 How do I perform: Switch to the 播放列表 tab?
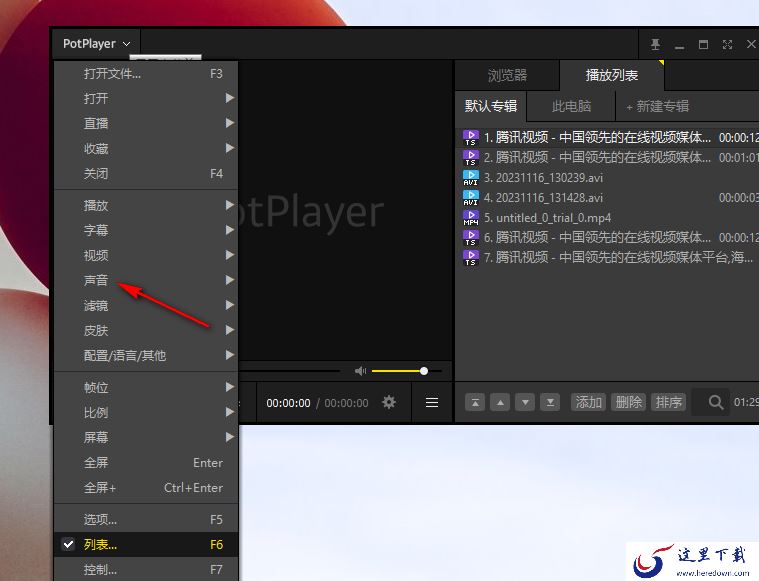(x=612, y=75)
